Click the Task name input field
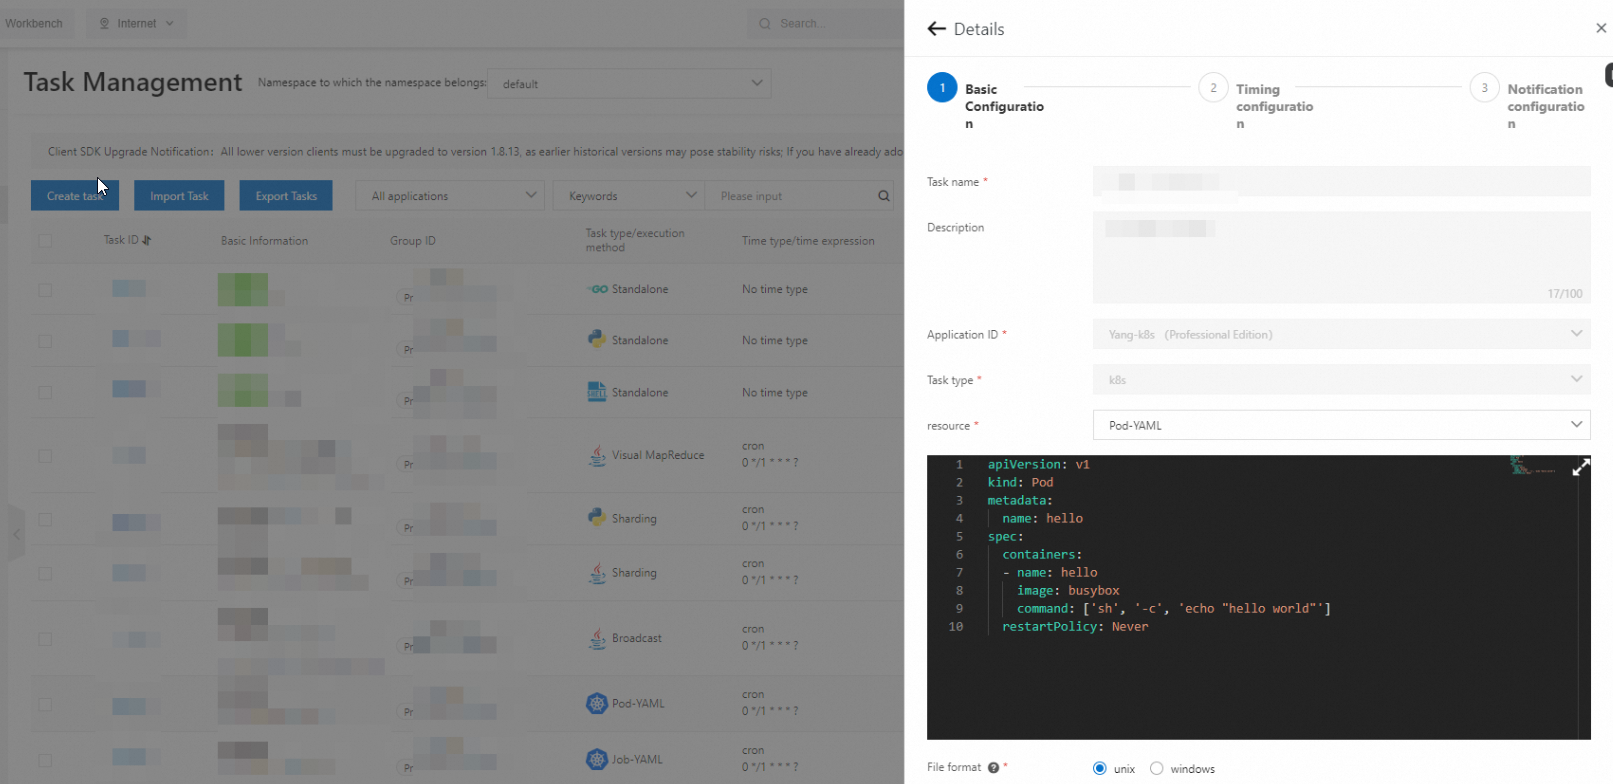The height and width of the screenshot is (784, 1613). tap(1341, 181)
